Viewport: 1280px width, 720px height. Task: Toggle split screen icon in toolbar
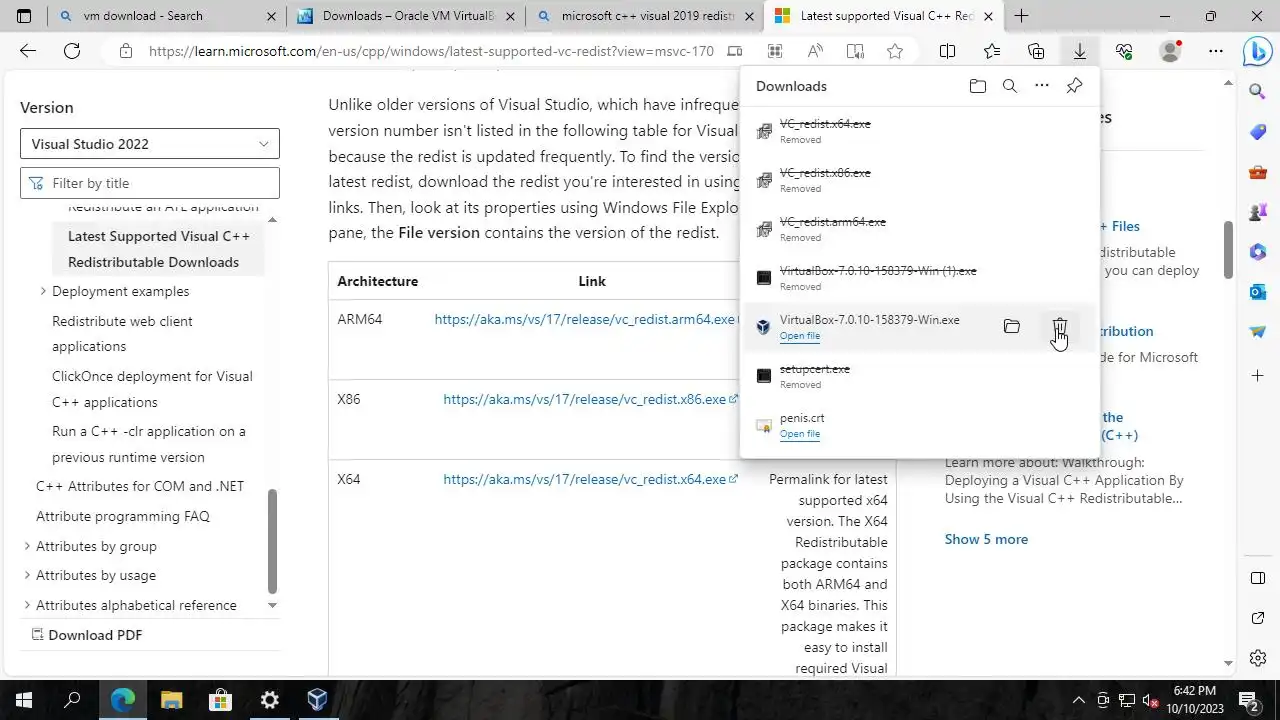point(948,51)
